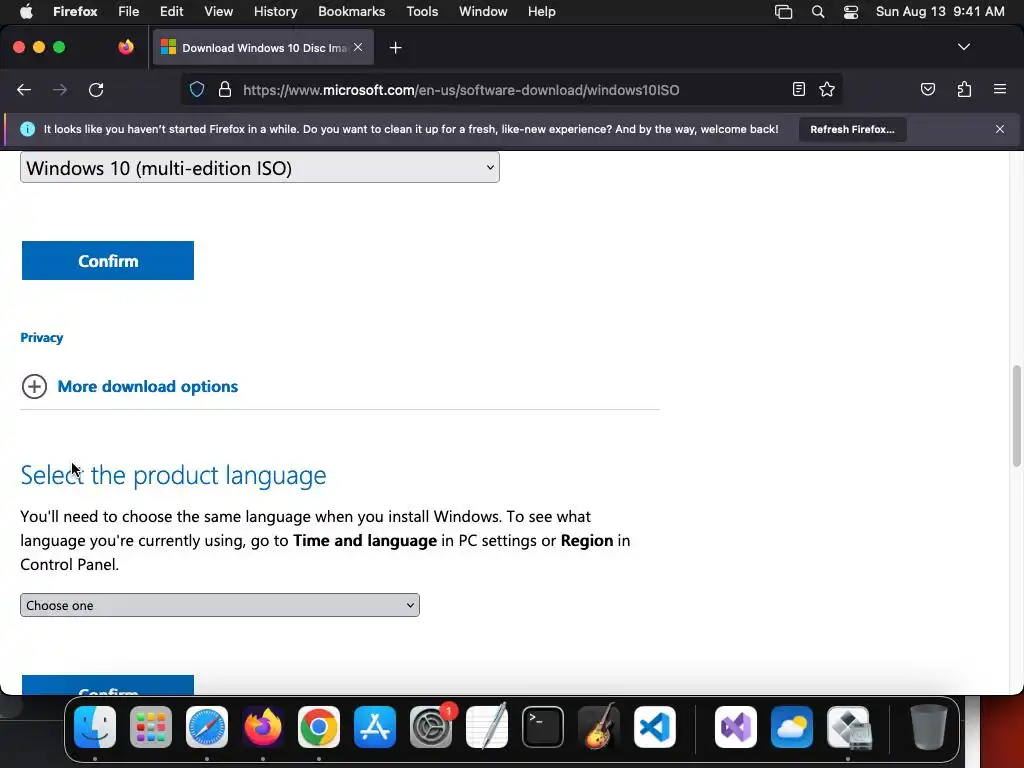Show date and time notification panel
The width and height of the screenshot is (1024, 768).
[x=940, y=11]
